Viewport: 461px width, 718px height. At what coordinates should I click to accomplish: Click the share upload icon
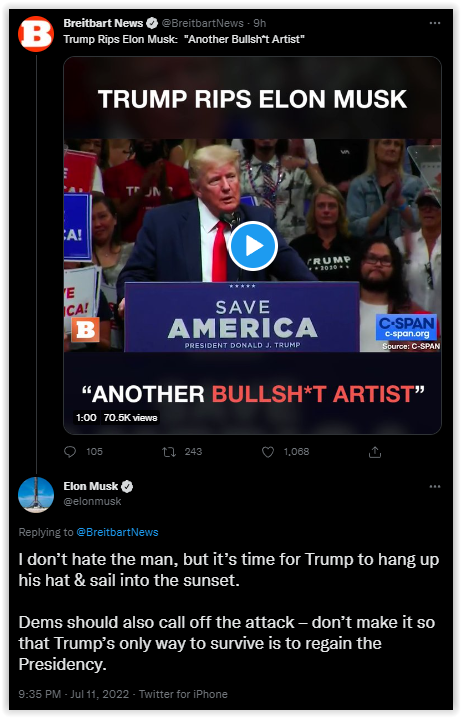(x=375, y=452)
